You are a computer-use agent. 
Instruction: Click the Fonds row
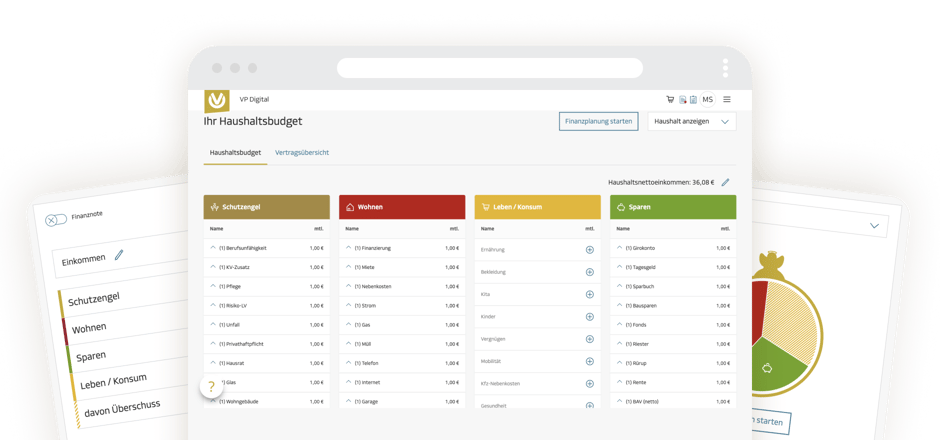pyautogui.click(x=673, y=325)
